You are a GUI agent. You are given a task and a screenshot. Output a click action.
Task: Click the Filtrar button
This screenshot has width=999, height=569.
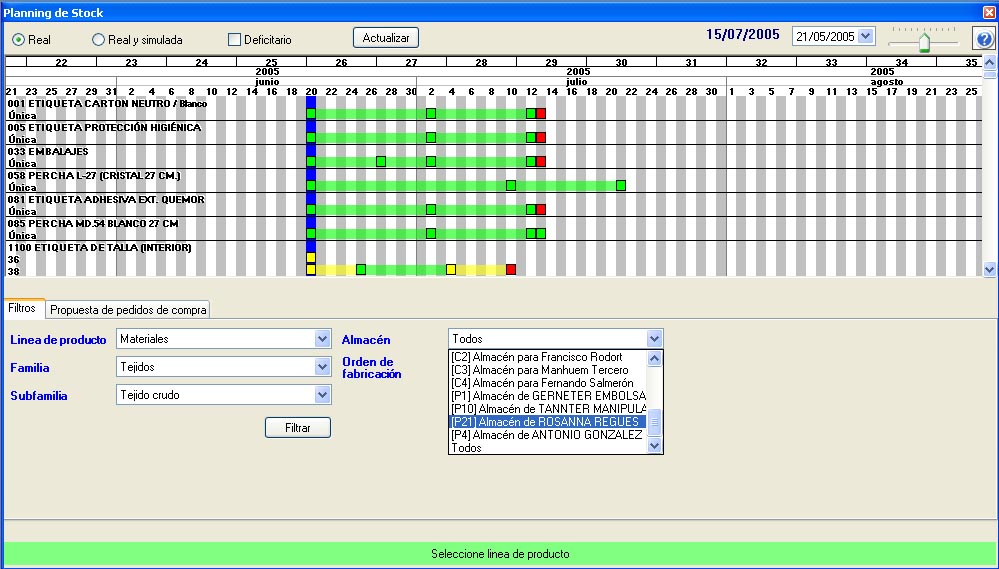(297, 427)
